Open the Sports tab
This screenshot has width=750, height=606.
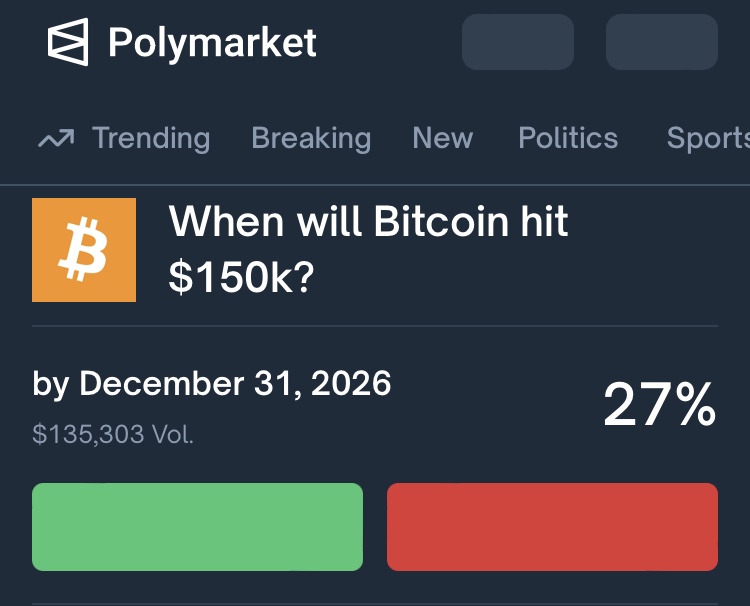click(707, 138)
